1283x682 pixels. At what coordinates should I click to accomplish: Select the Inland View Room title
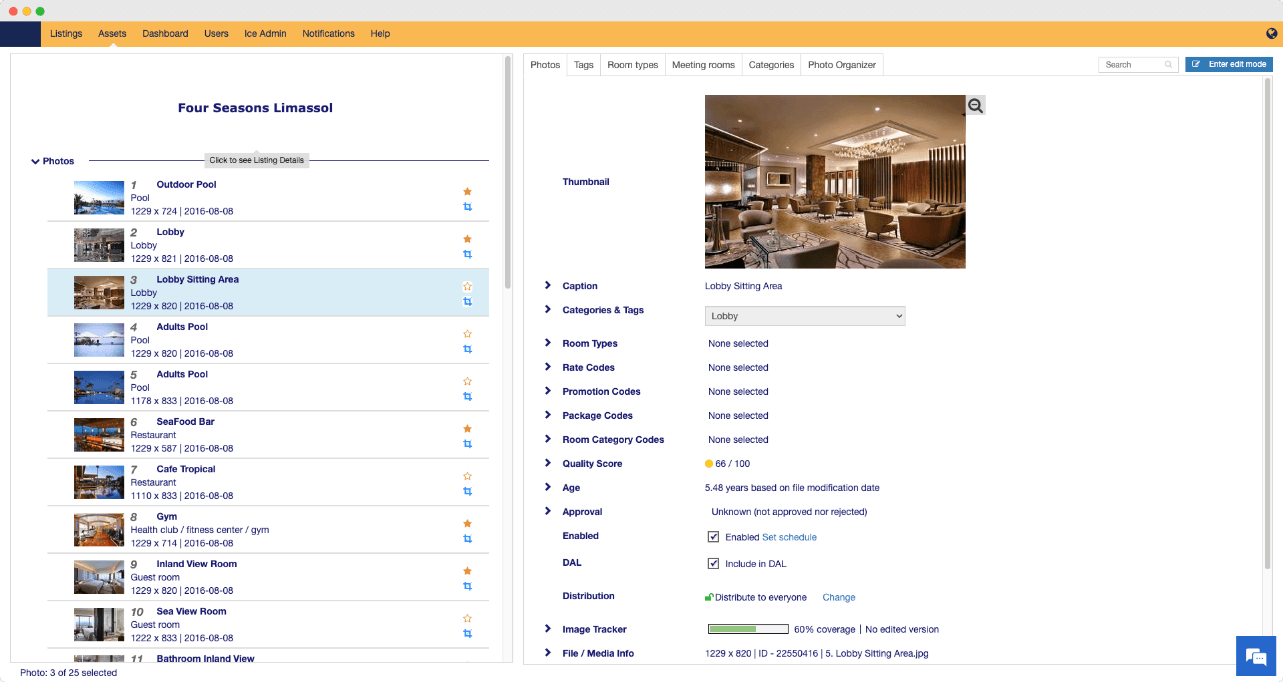tap(196, 564)
